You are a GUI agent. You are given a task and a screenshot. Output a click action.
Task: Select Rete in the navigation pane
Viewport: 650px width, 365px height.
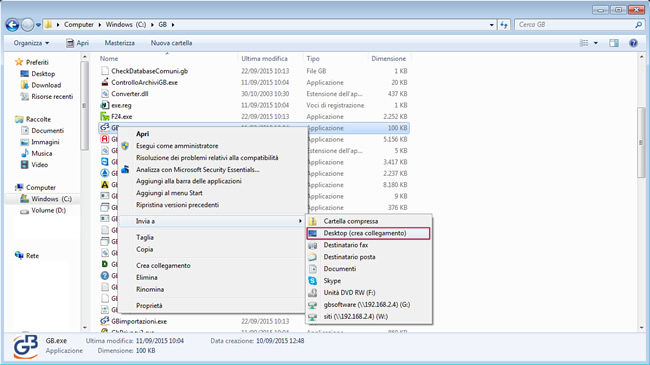(x=32, y=256)
